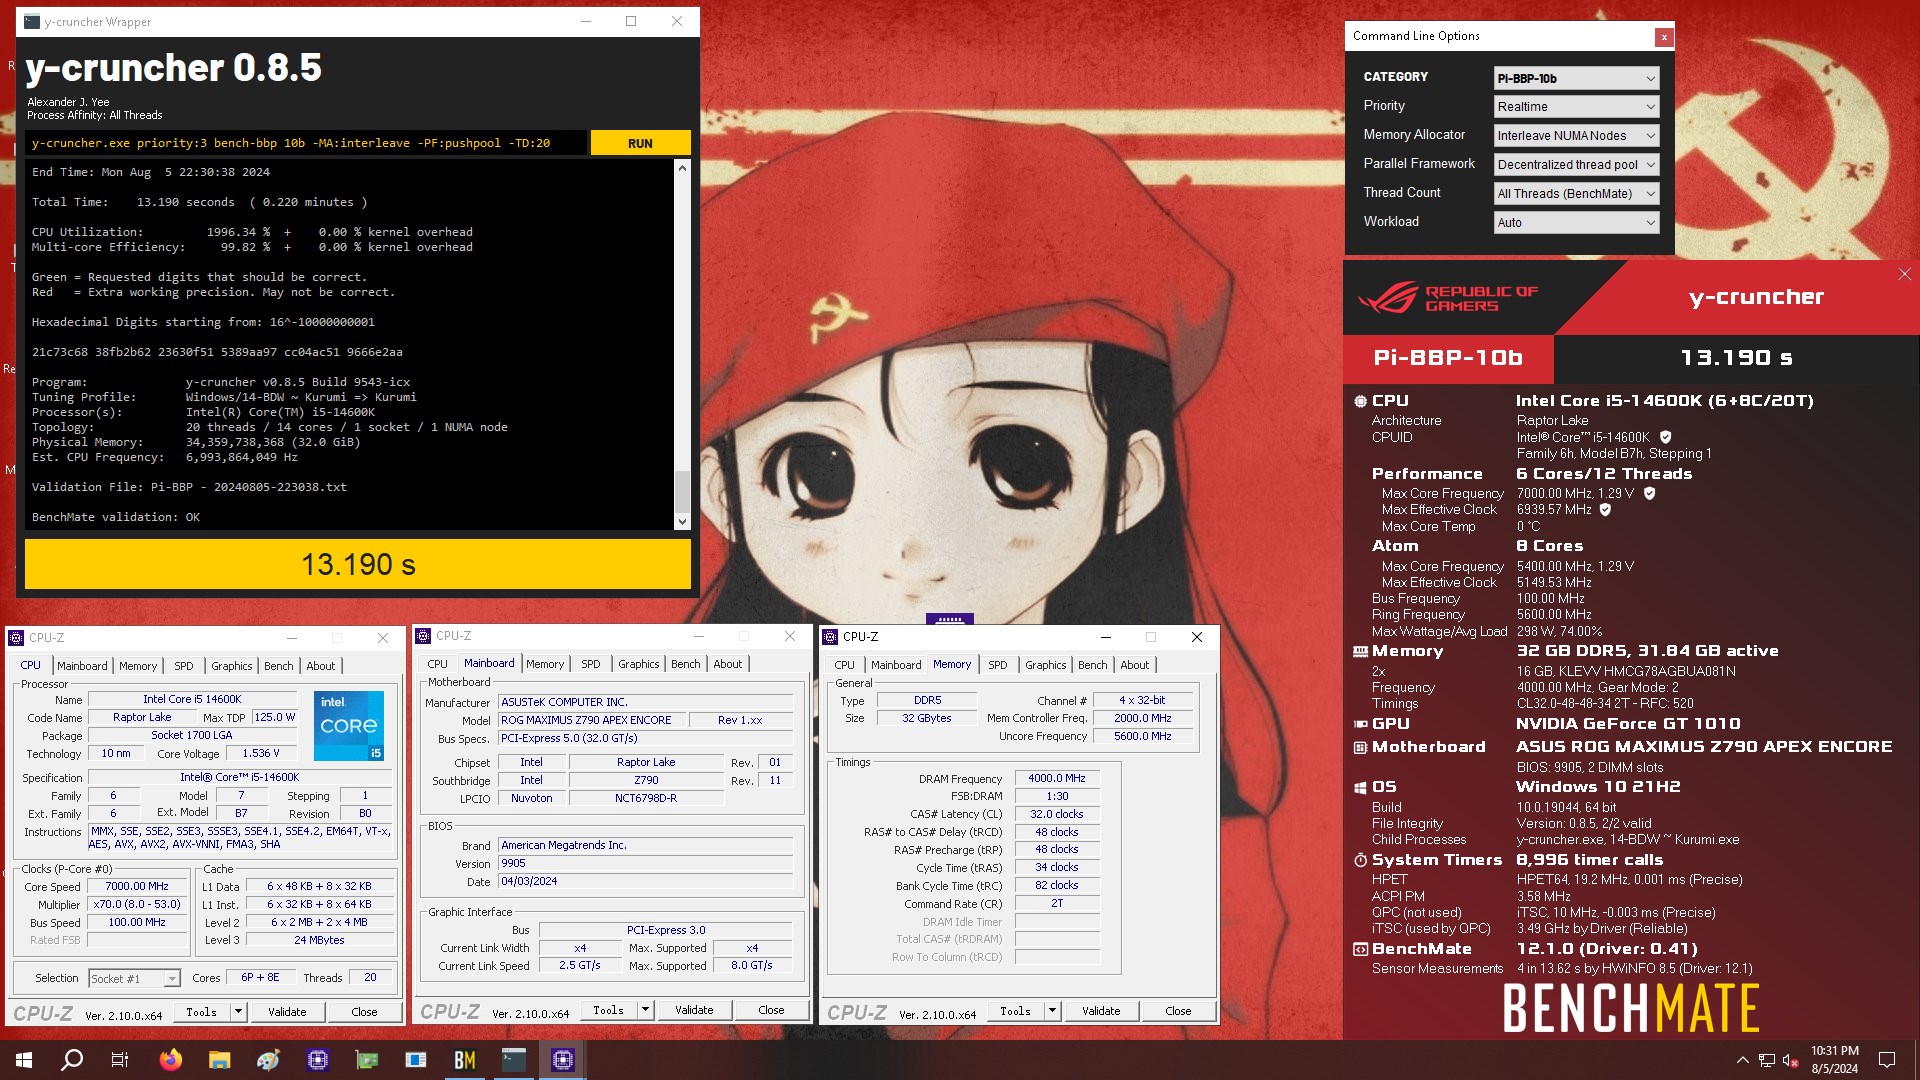The width and height of the screenshot is (1920, 1080).
Task: Open the Priority dropdown set to Realtime
Action: click(x=1577, y=107)
